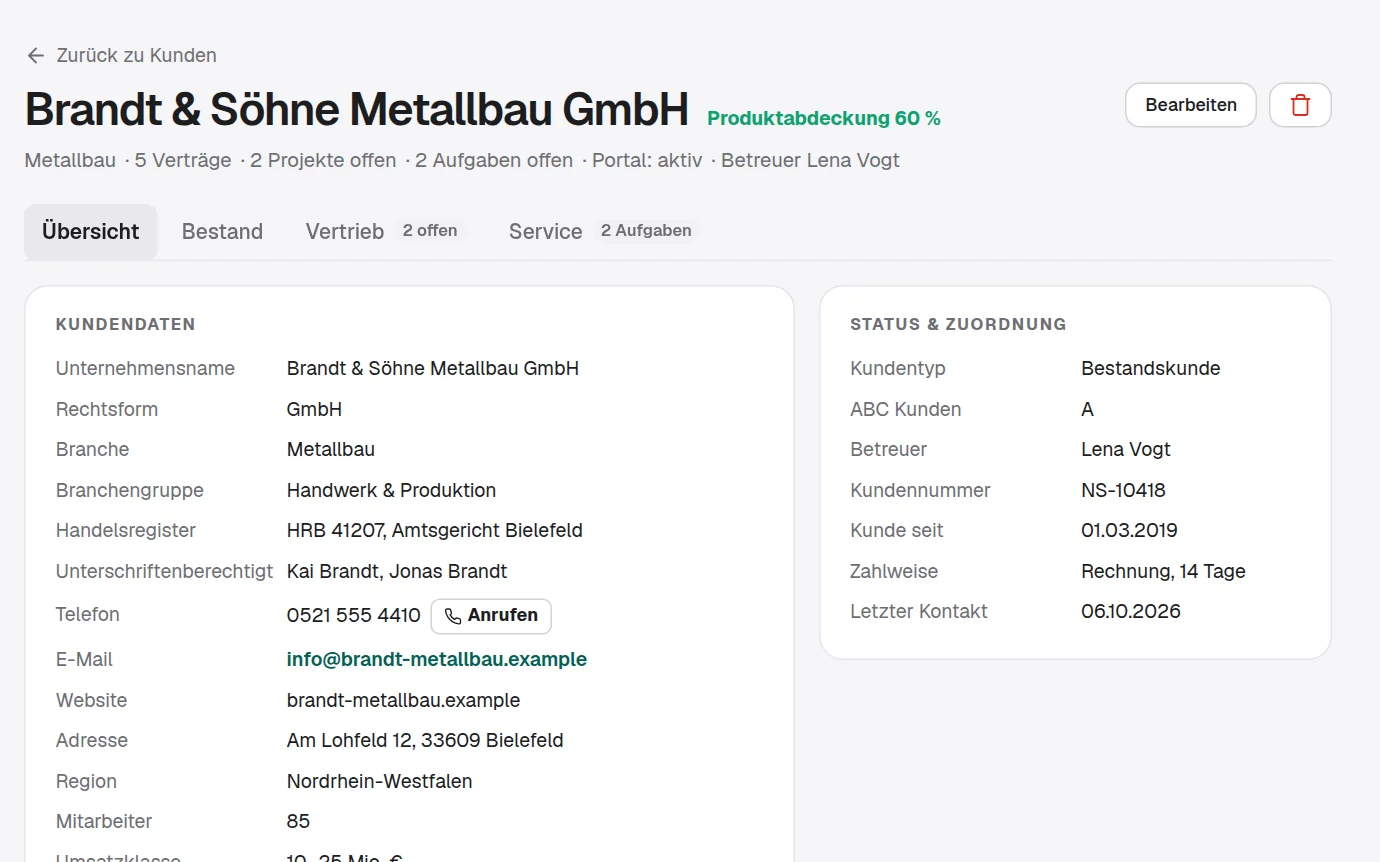Click the Produktabdeckung 60 % indicator
The height and width of the screenshot is (862, 1380).
pos(824,119)
